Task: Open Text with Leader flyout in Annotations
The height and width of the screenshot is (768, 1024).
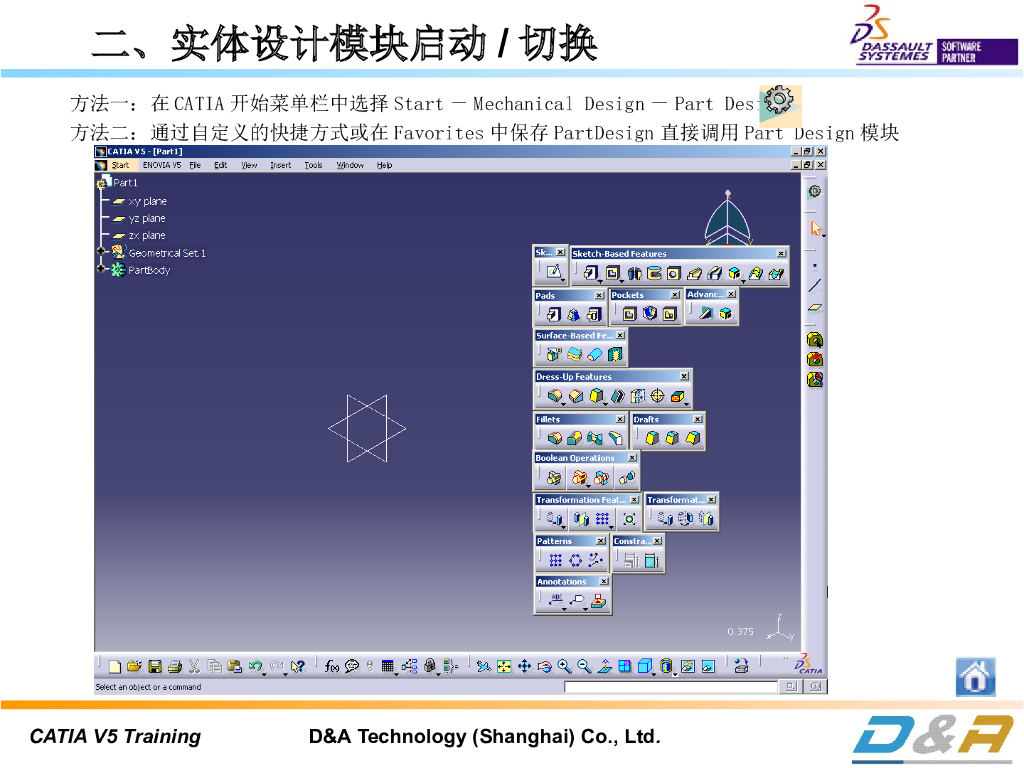Action: tap(564, 609)
